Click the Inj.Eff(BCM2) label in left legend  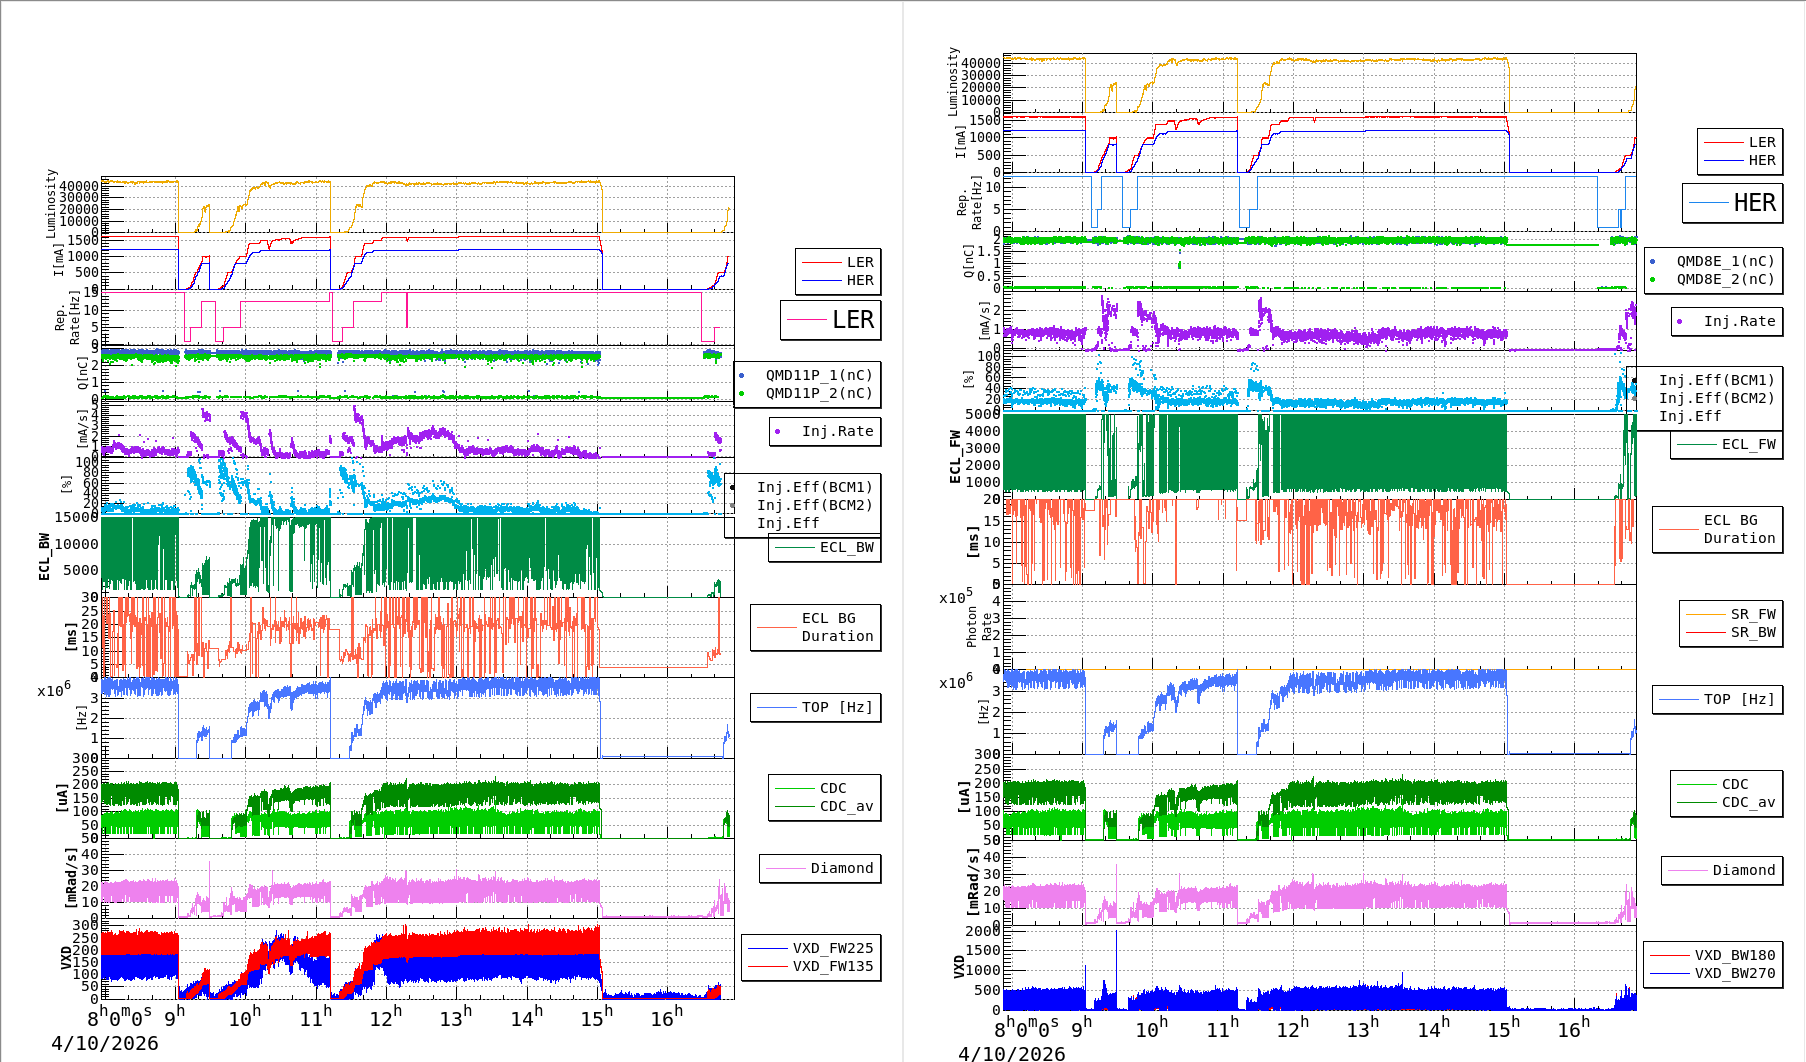814,505
